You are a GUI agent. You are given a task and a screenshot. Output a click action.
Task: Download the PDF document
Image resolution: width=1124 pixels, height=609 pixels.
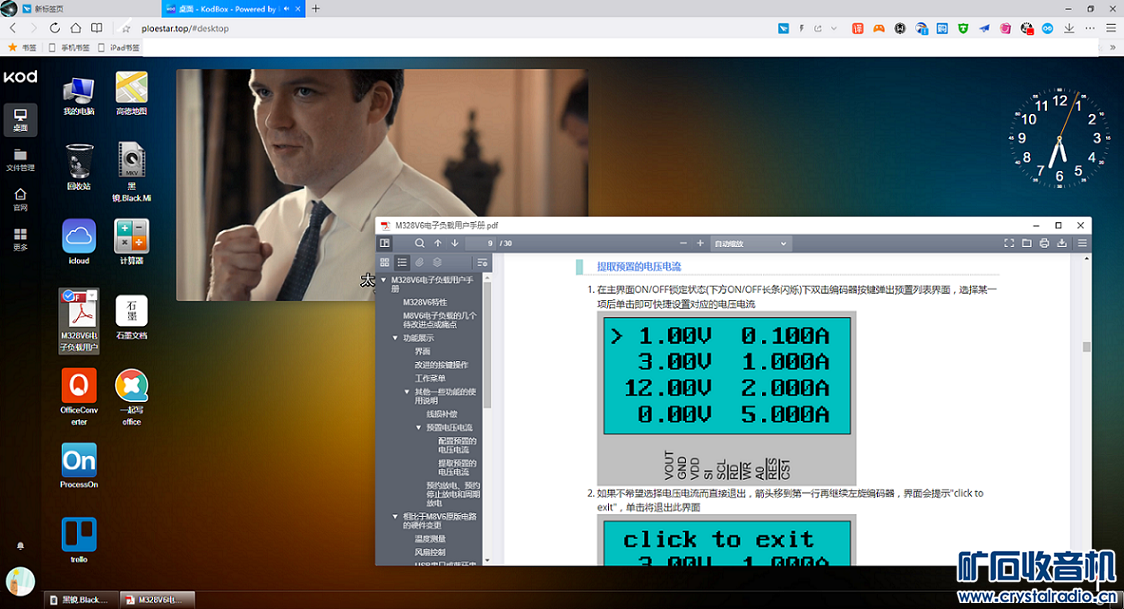[1062, 244]
